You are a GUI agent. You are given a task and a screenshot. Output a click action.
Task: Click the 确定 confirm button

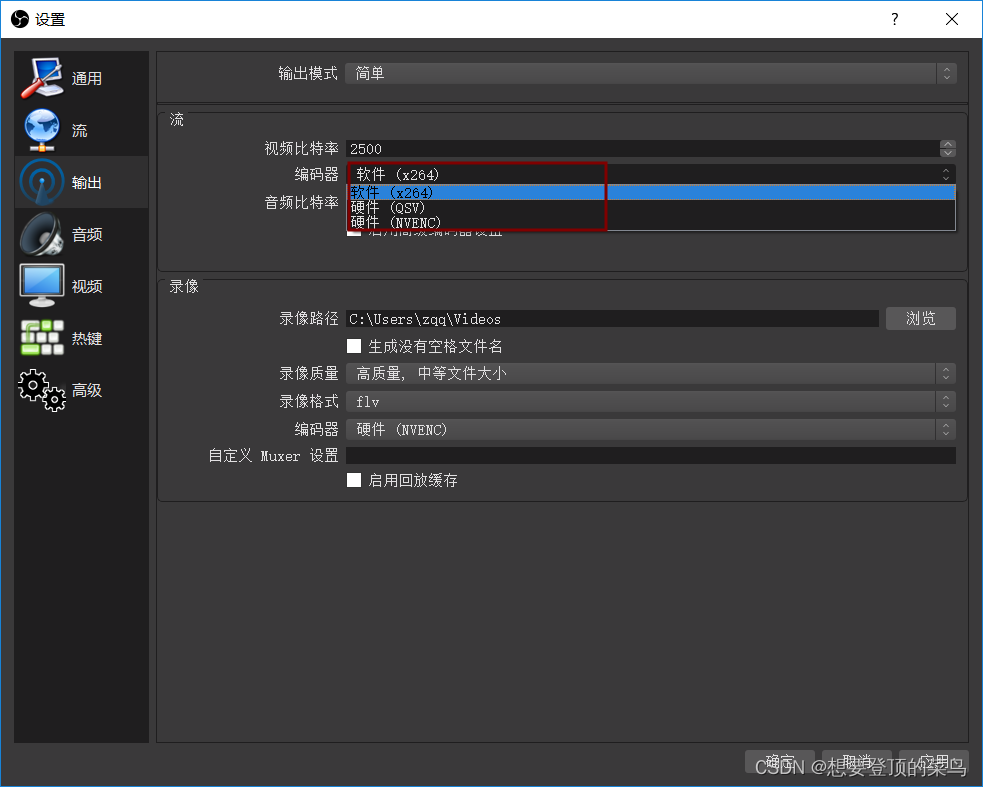[x=780, y=762]
